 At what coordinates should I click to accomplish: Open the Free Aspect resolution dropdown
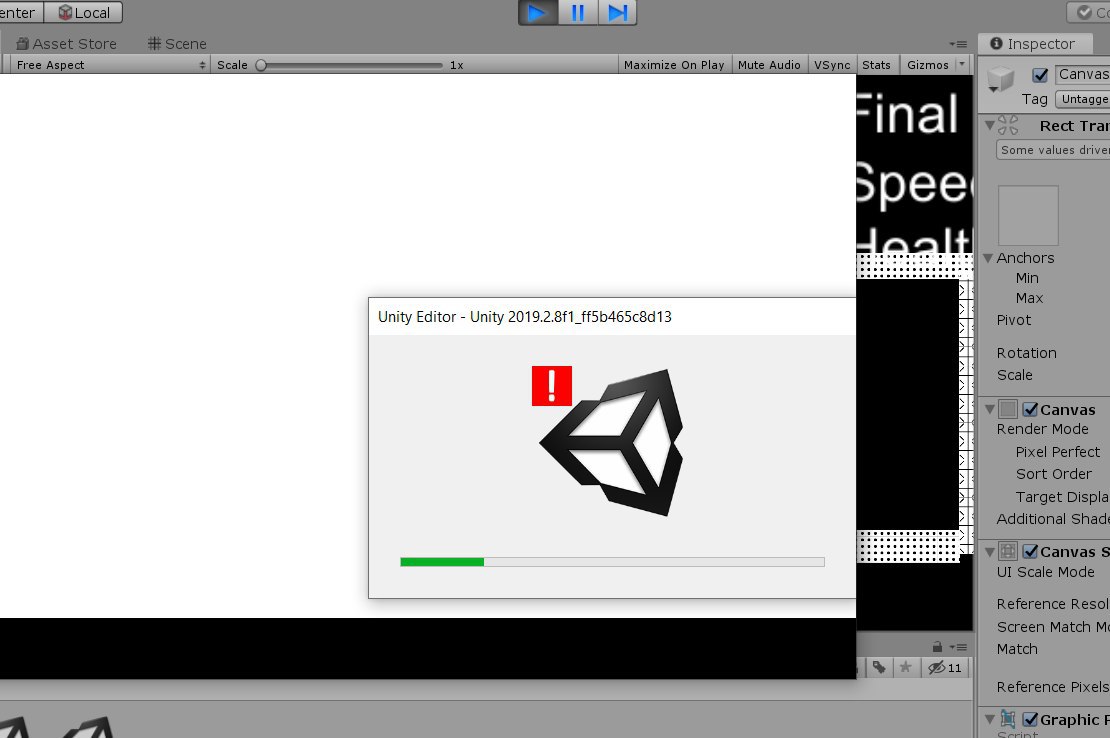110,65
